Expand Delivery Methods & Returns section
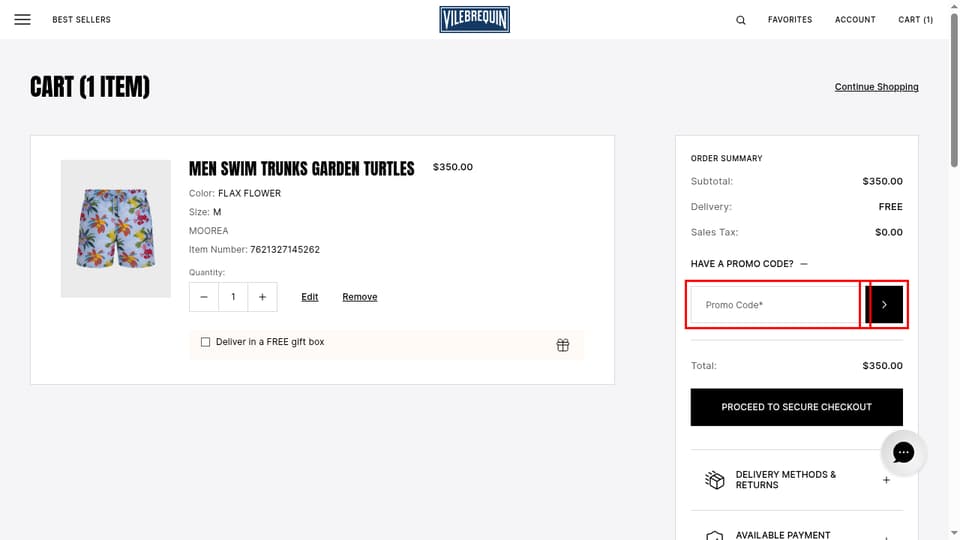The width and height of the screenshot is (960, 540). (886, 480)
